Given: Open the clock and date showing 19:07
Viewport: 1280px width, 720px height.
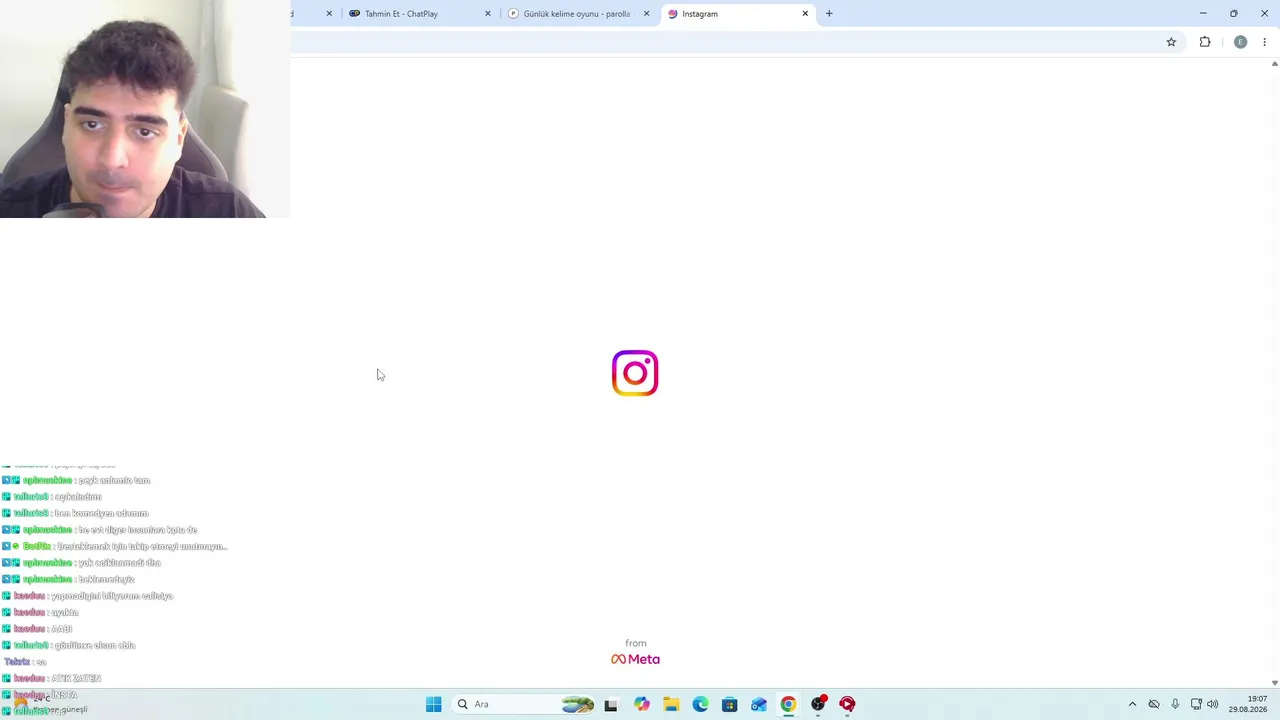Looking at the screenshot, I should [x=1248, y=704].
